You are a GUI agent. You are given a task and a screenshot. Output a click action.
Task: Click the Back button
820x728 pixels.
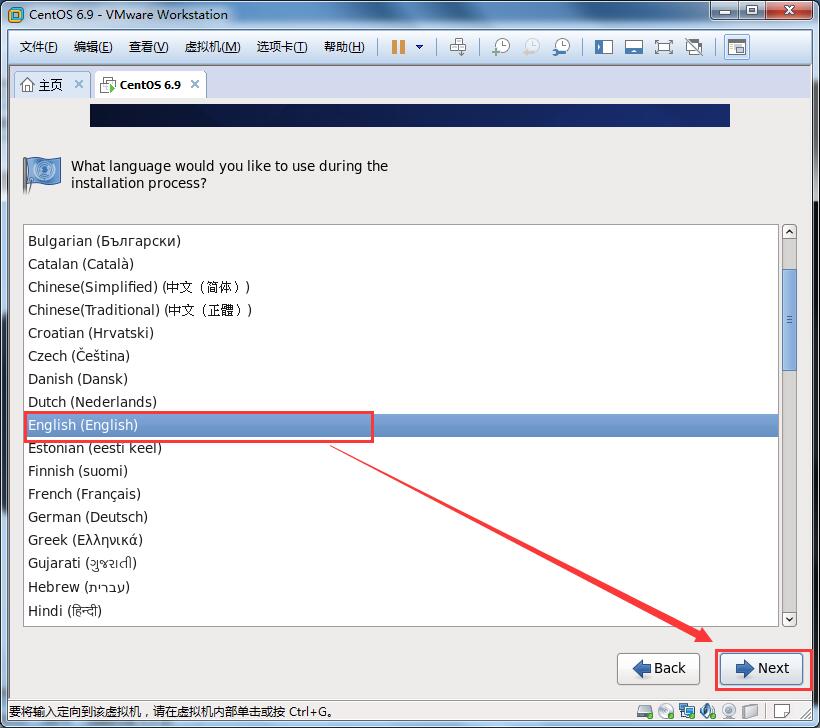click(x=658, y=668)
